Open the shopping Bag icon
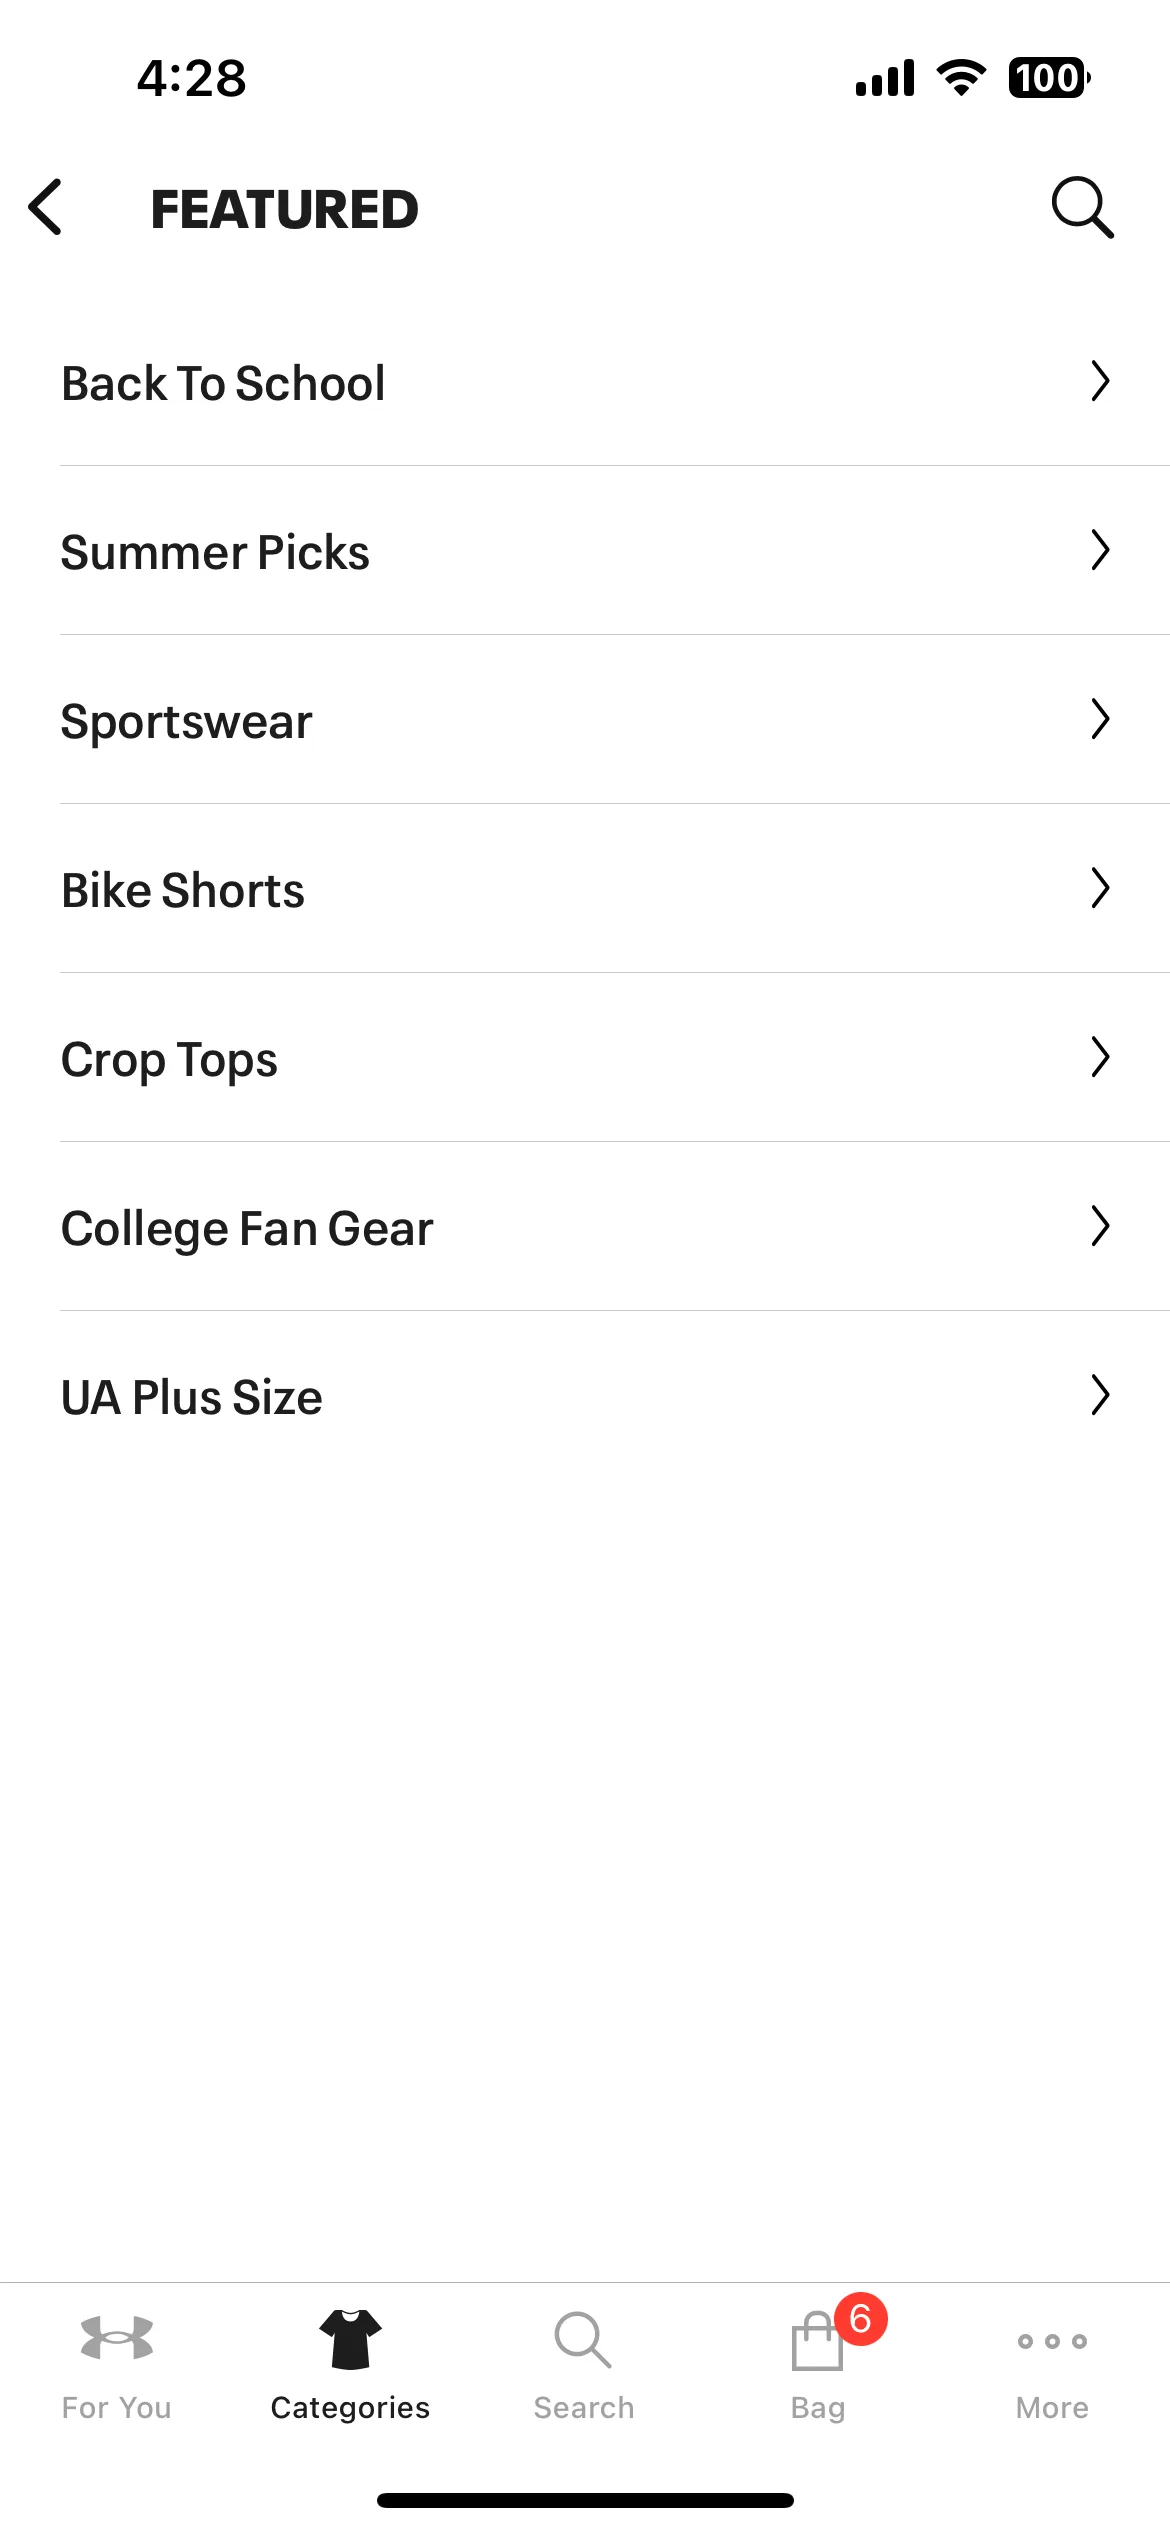Image resolution: width=1170 pixels, height=2532 pixels. pyautogui.click(x=817, y=2341)
